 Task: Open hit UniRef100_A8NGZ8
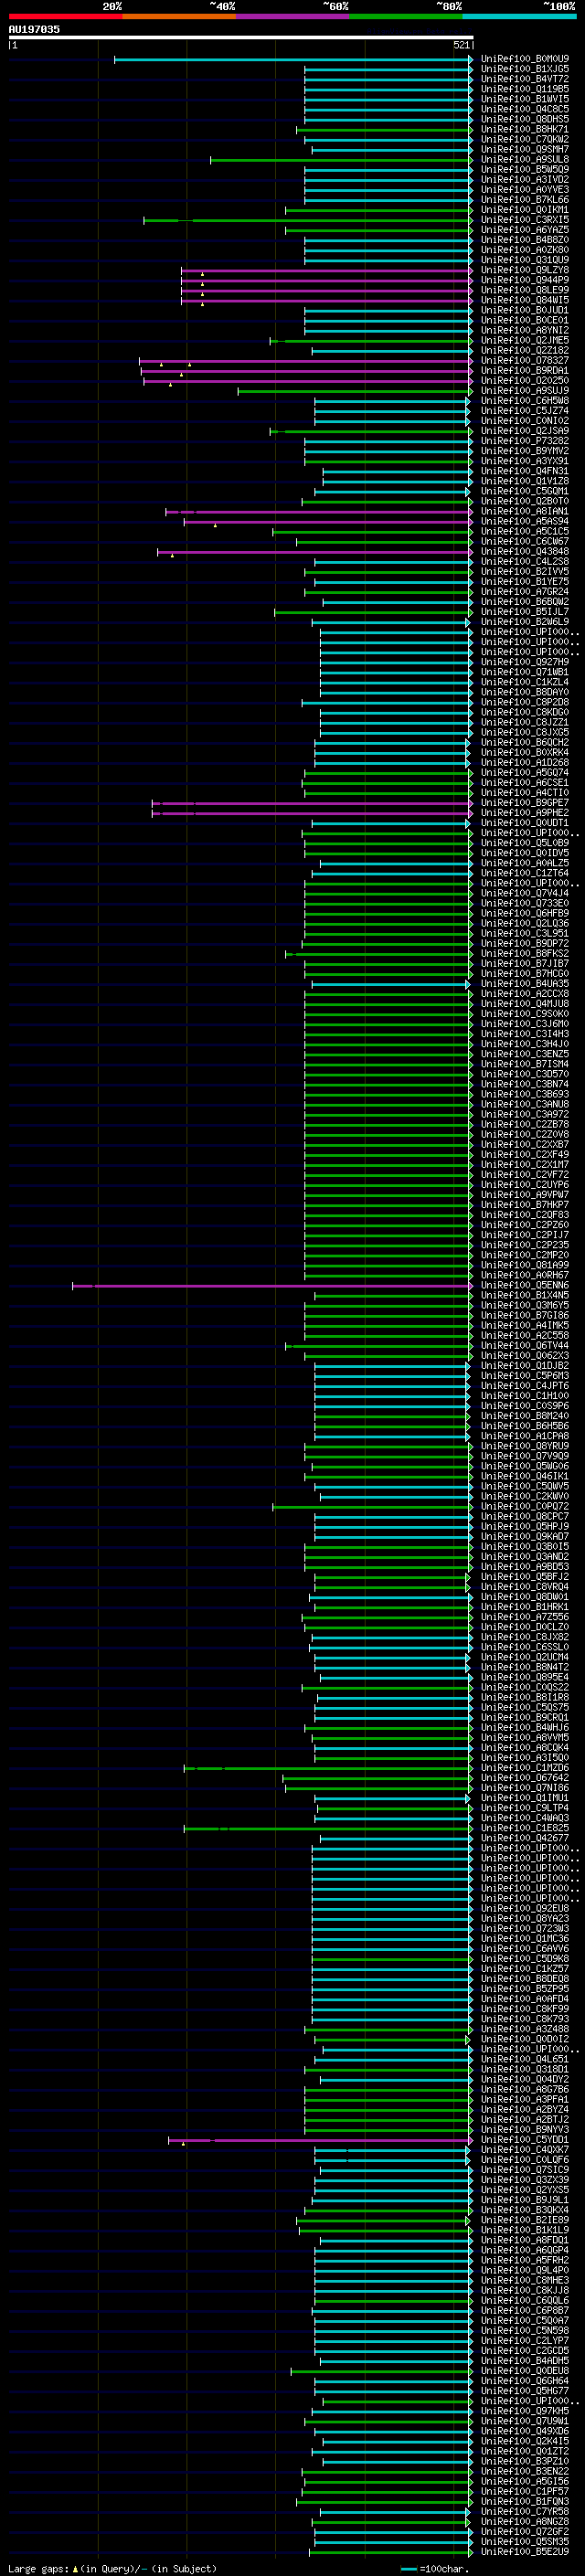(525, 2522)
